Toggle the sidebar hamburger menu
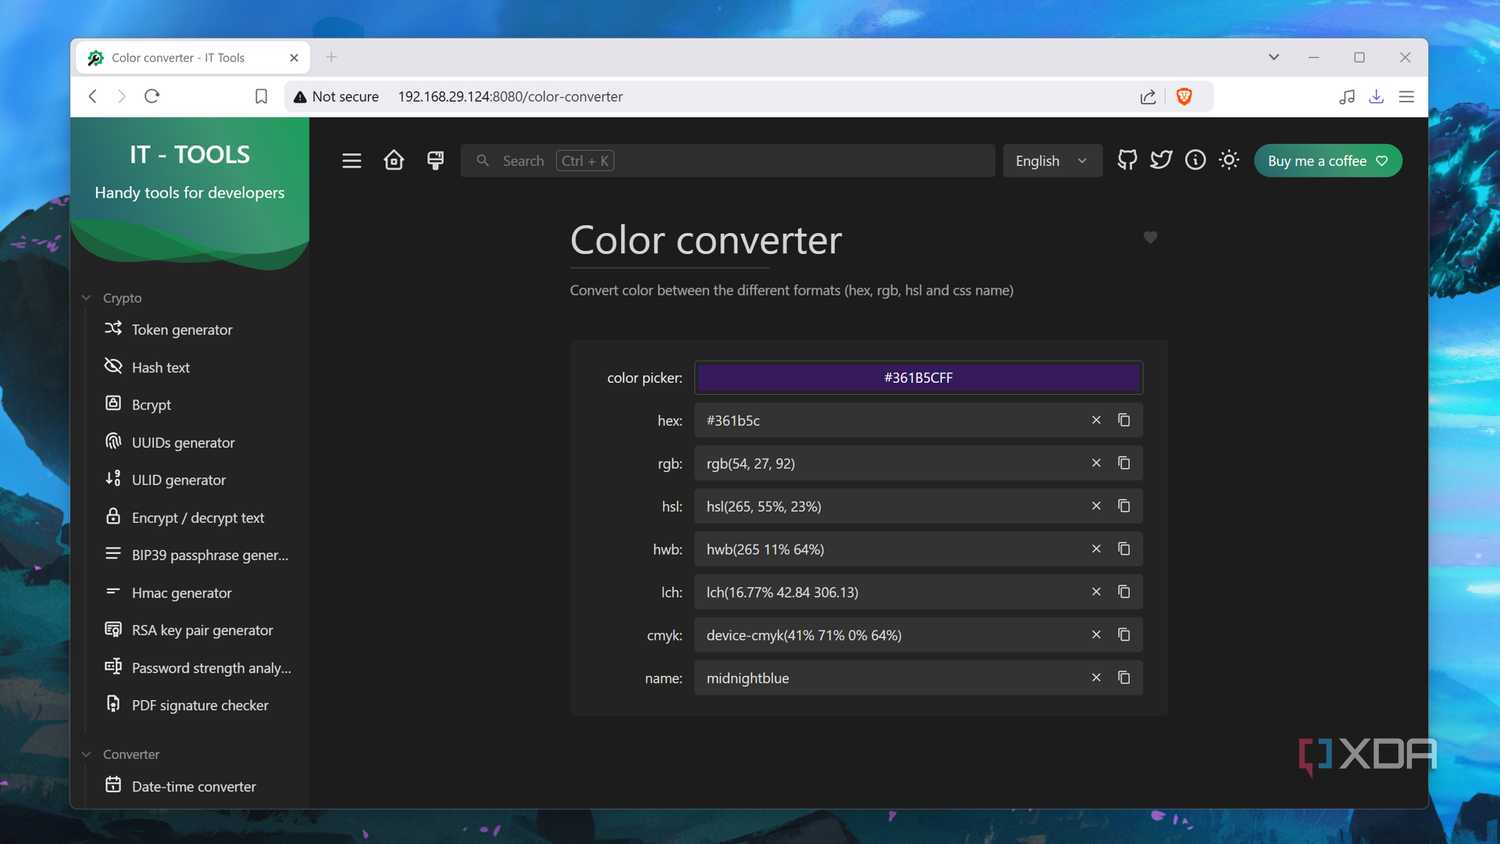 tap(352, 161)
